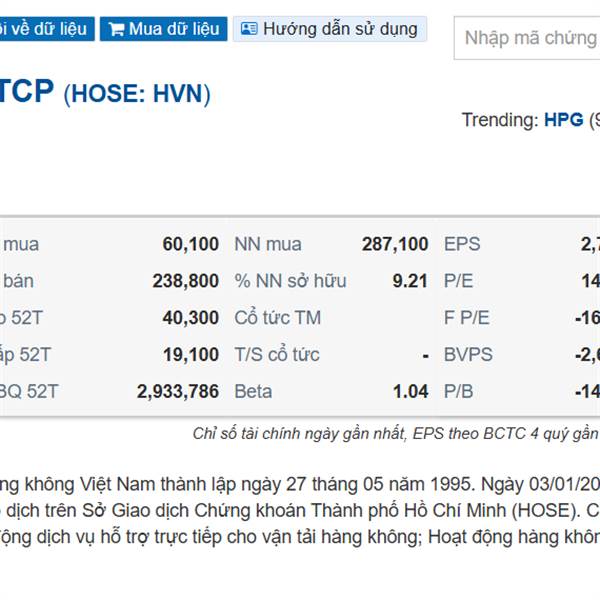600x600 pixels.
Task: Click the EPS label
Action: click(462, 244)
